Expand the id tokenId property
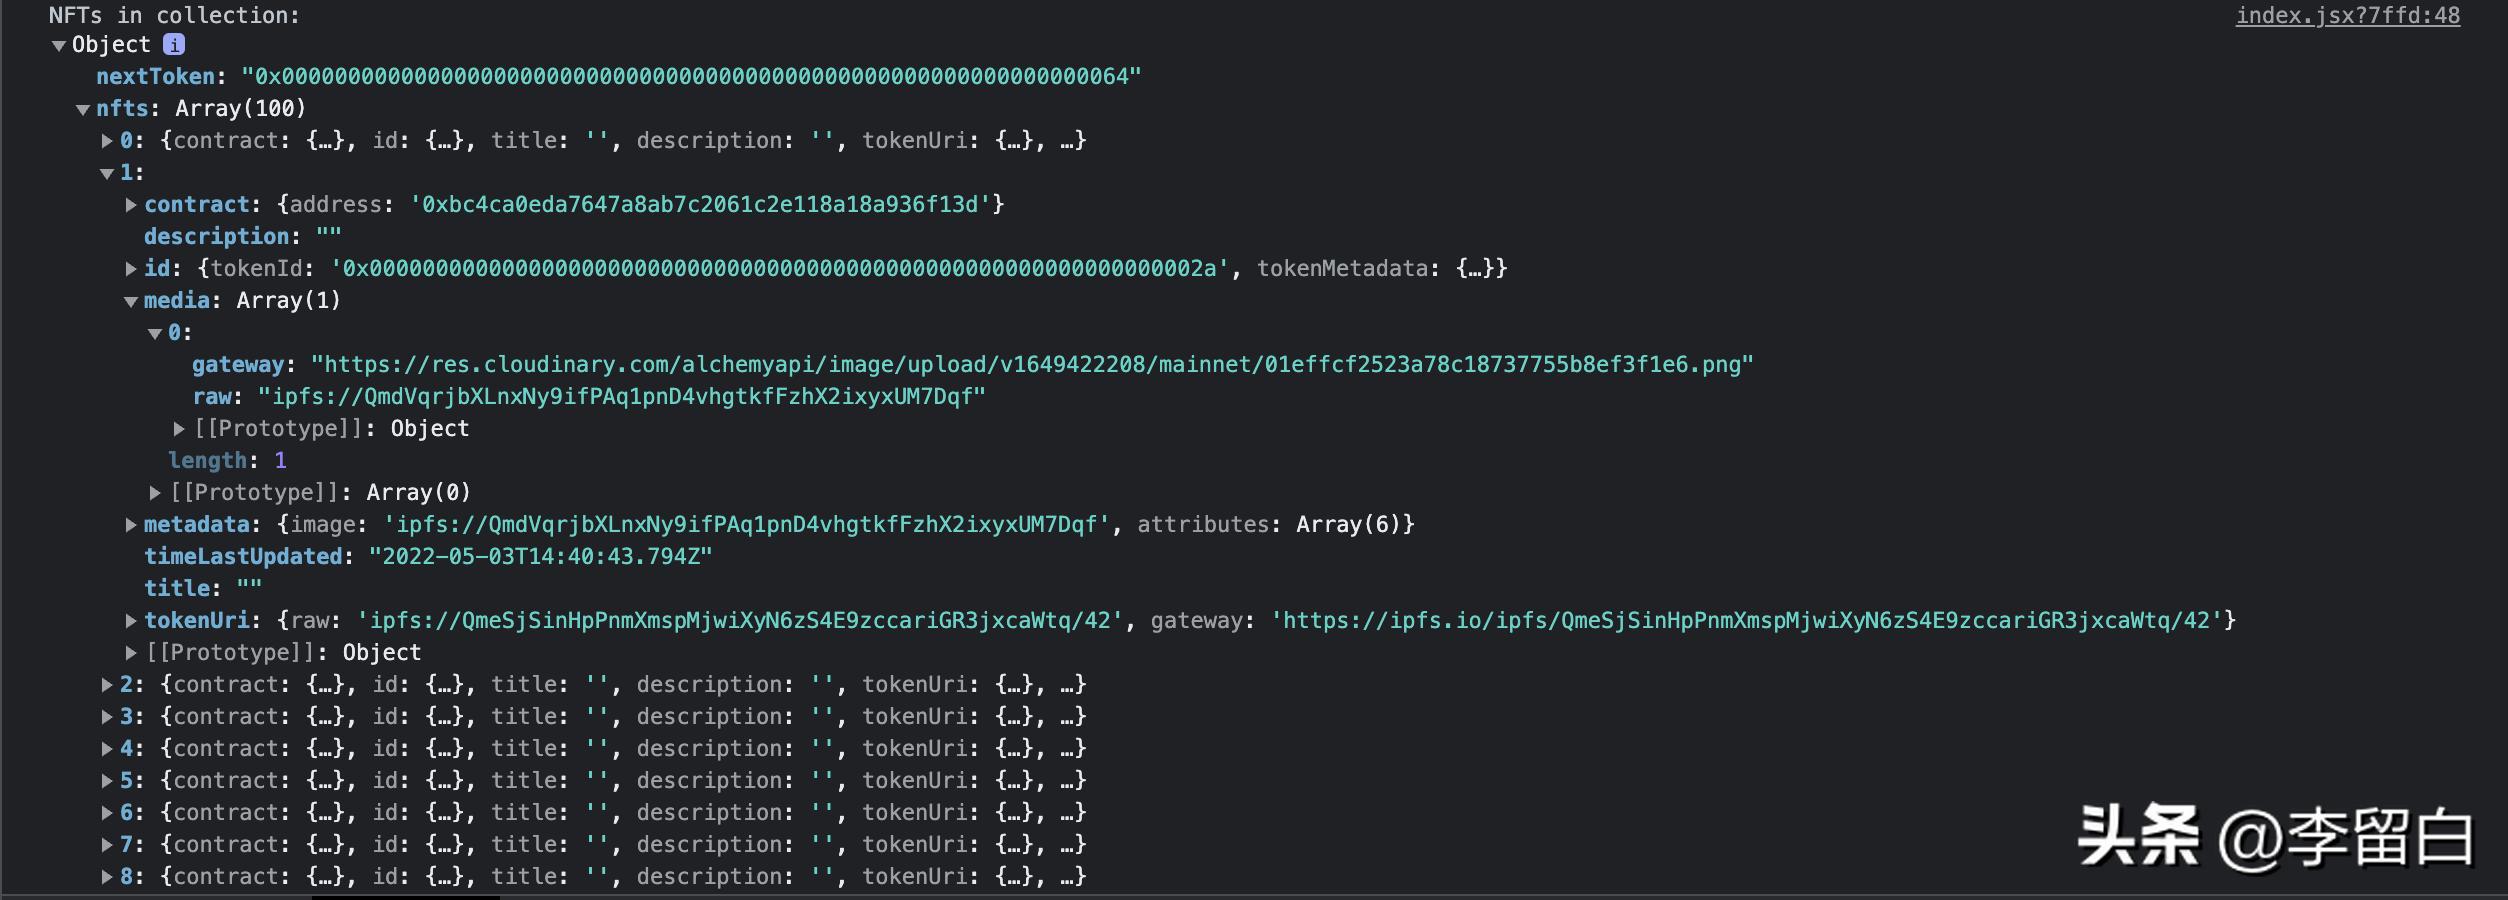Screen dimensions: 2508x900 click(131, 269)
